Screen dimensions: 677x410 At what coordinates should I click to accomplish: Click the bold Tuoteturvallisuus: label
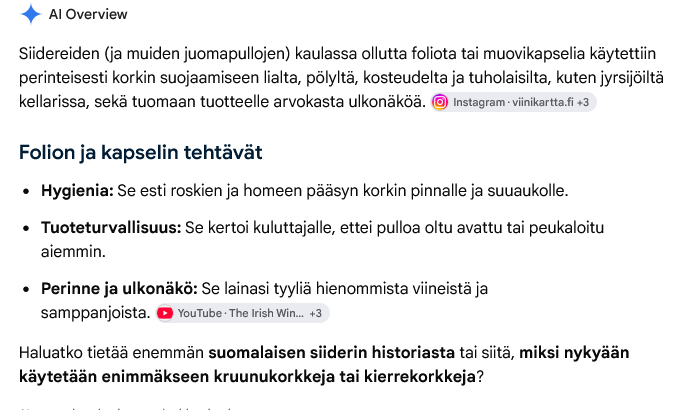click(111, 227)
